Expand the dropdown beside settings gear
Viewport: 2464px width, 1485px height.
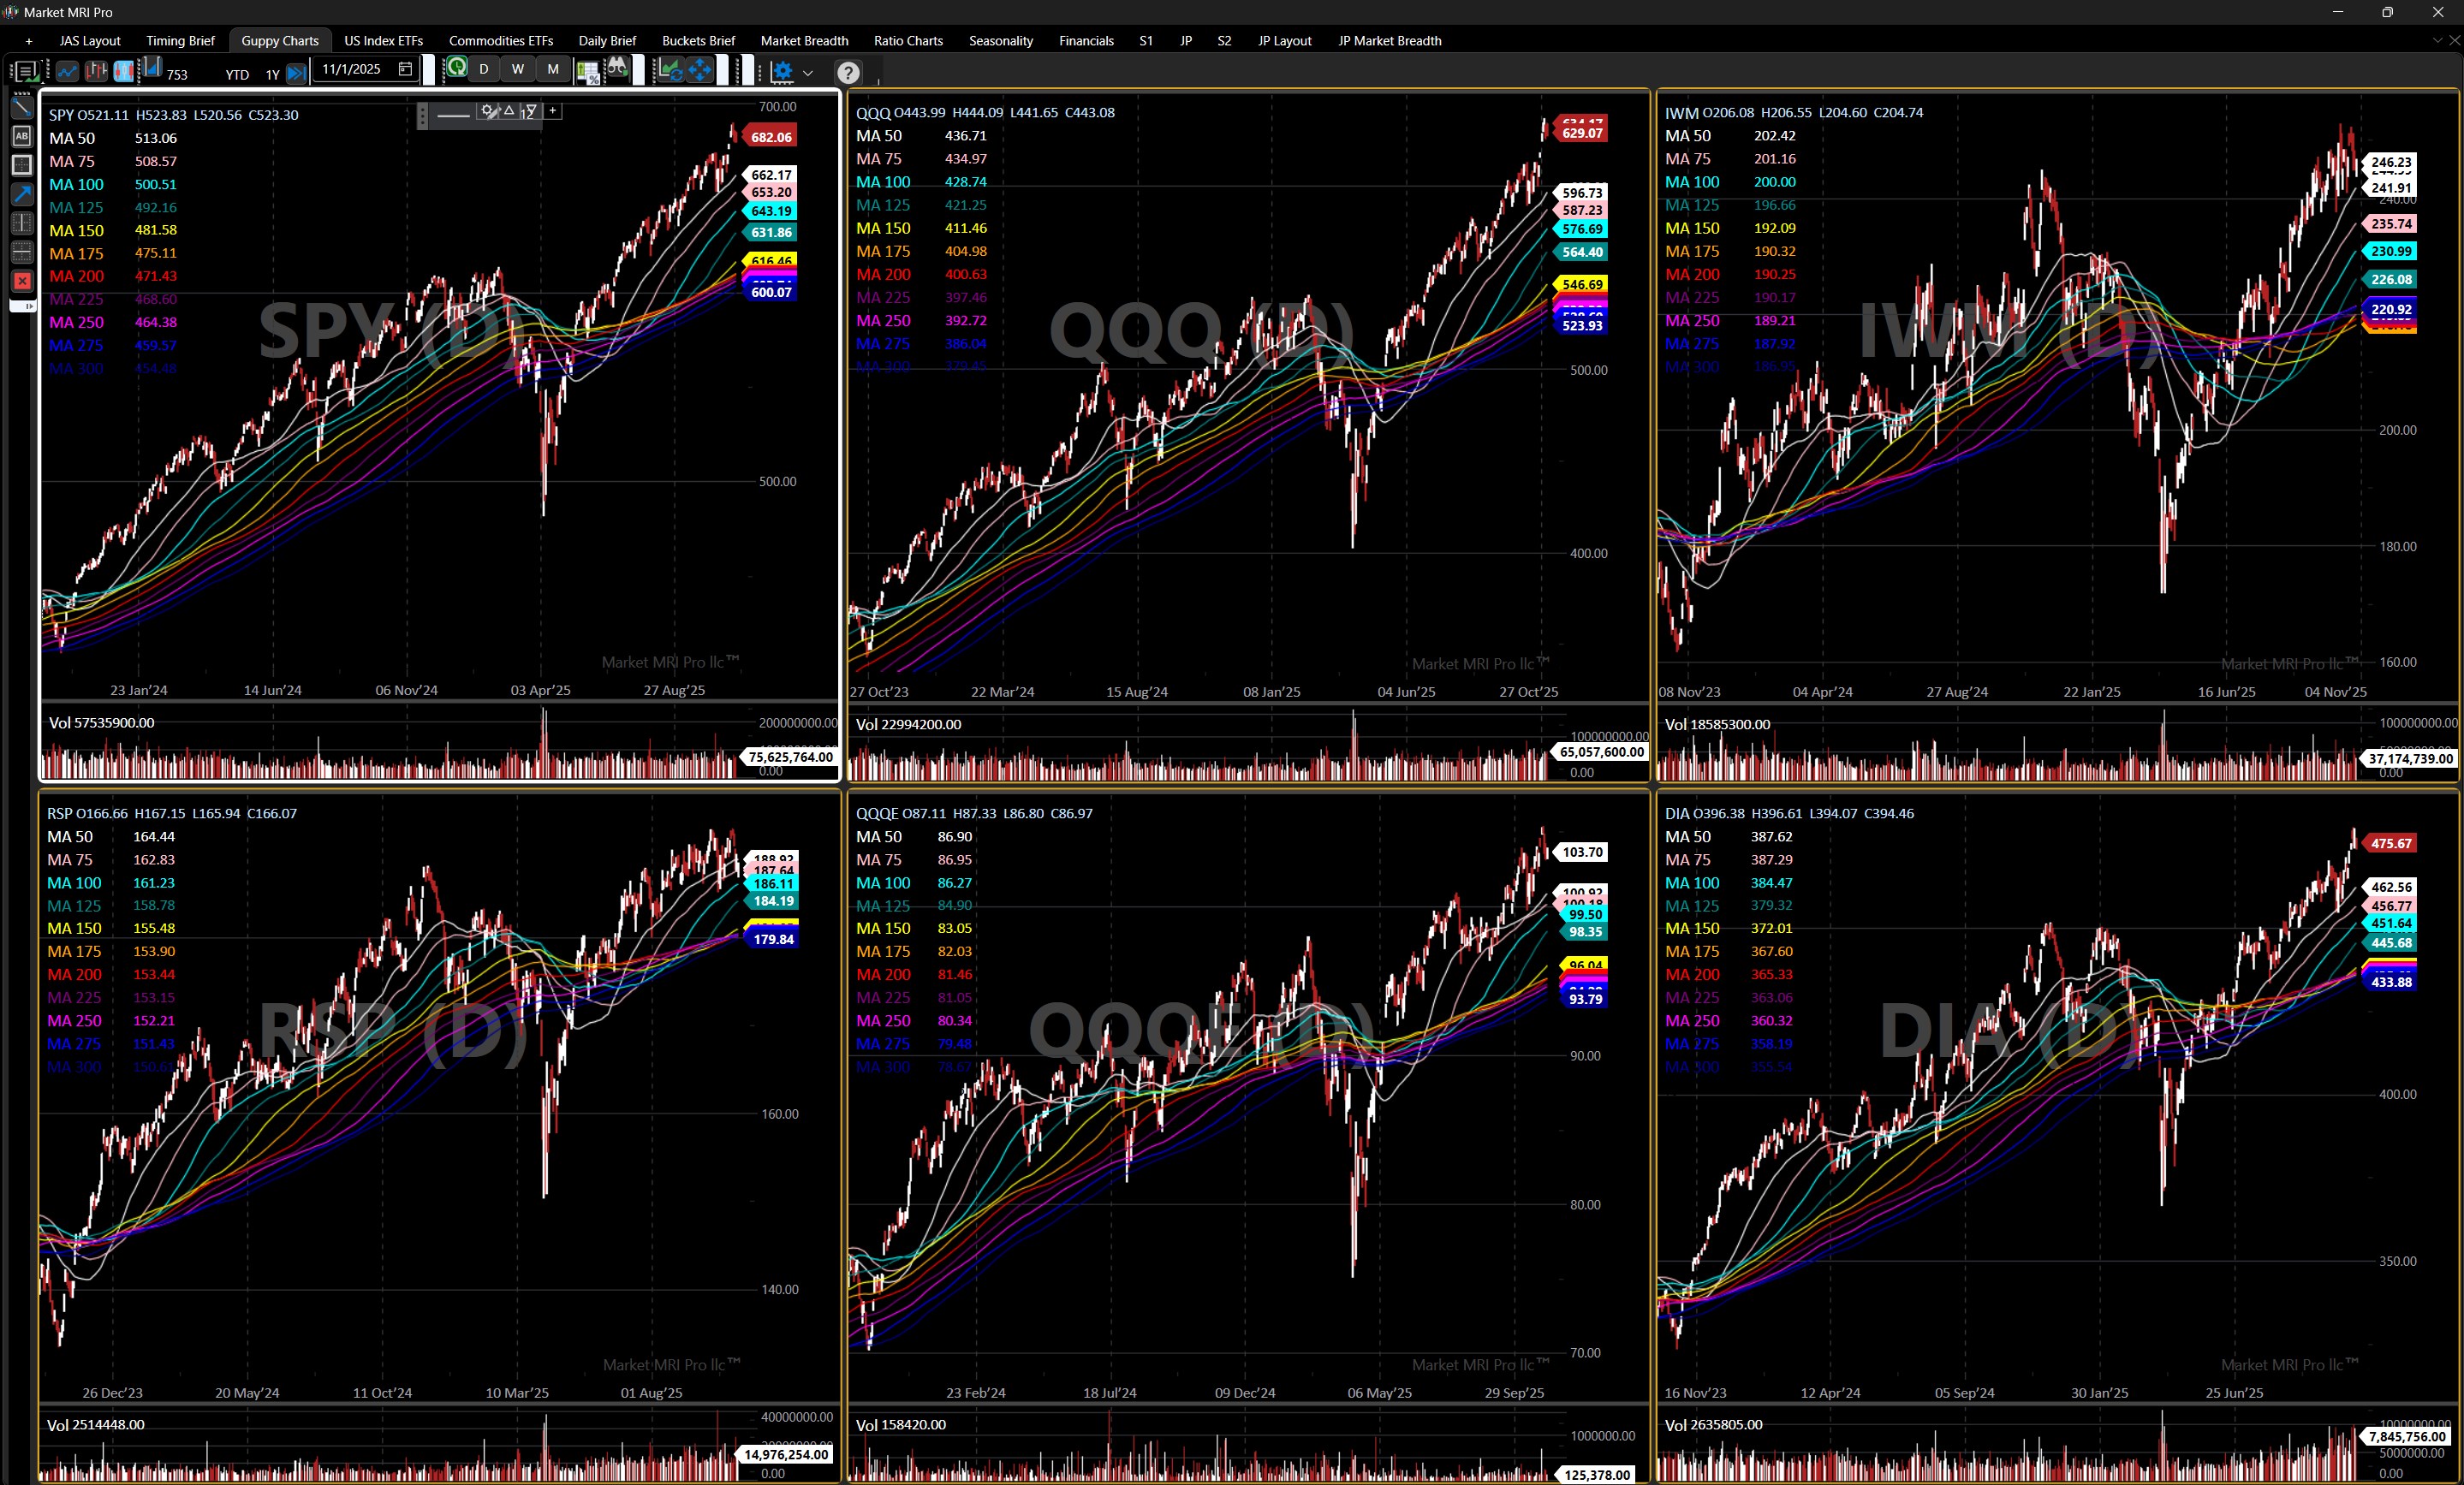(x=808, y=72)
